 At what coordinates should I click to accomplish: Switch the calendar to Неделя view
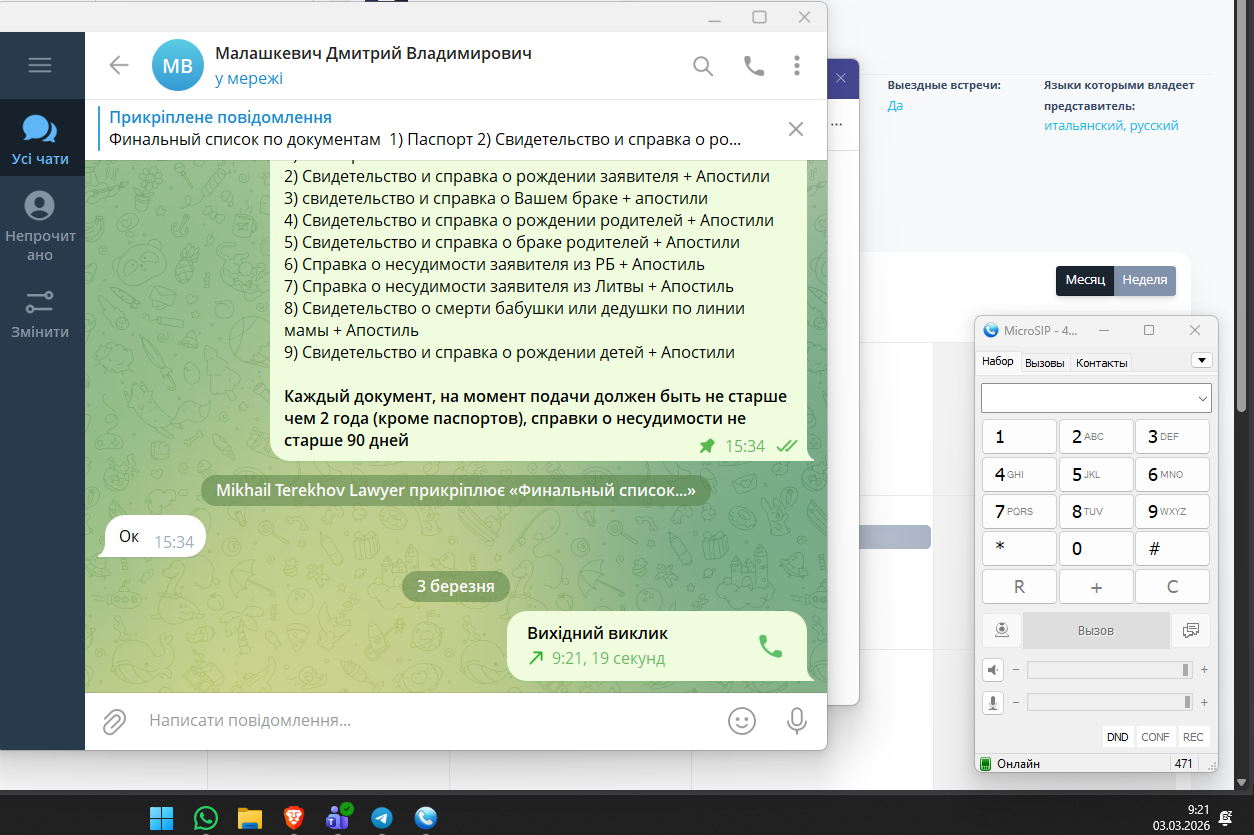pos(1145,280)
